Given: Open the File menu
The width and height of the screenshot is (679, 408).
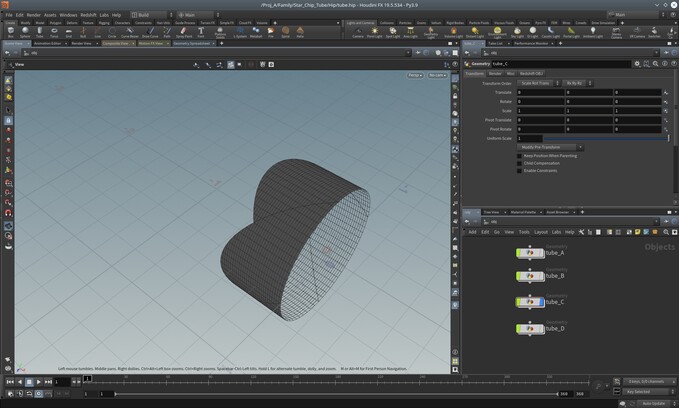Looking at the screenshot, I should [9, 15].
